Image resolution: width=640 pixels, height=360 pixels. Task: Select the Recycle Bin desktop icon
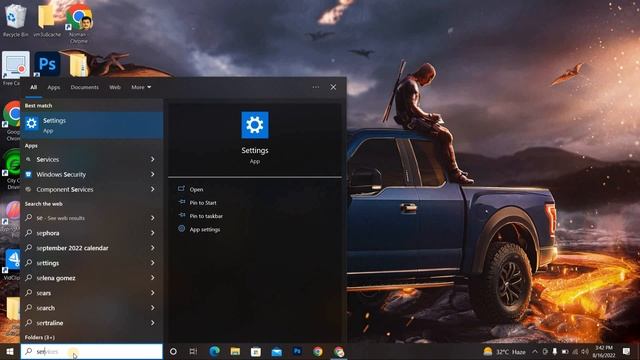point(16,20)
